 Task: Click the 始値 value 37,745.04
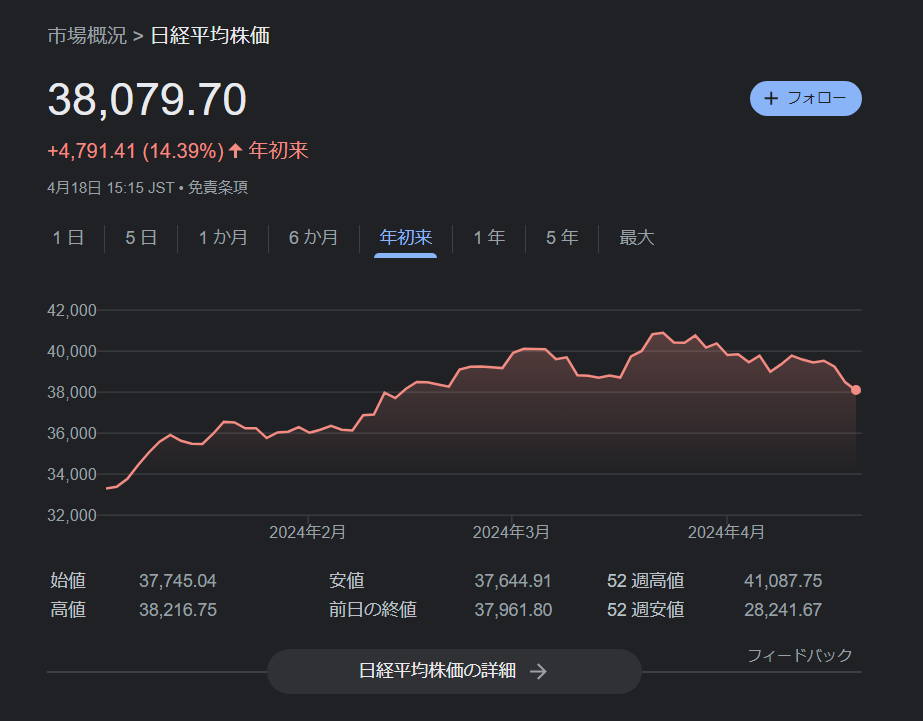pyautogui.click(x=178, y=581)
